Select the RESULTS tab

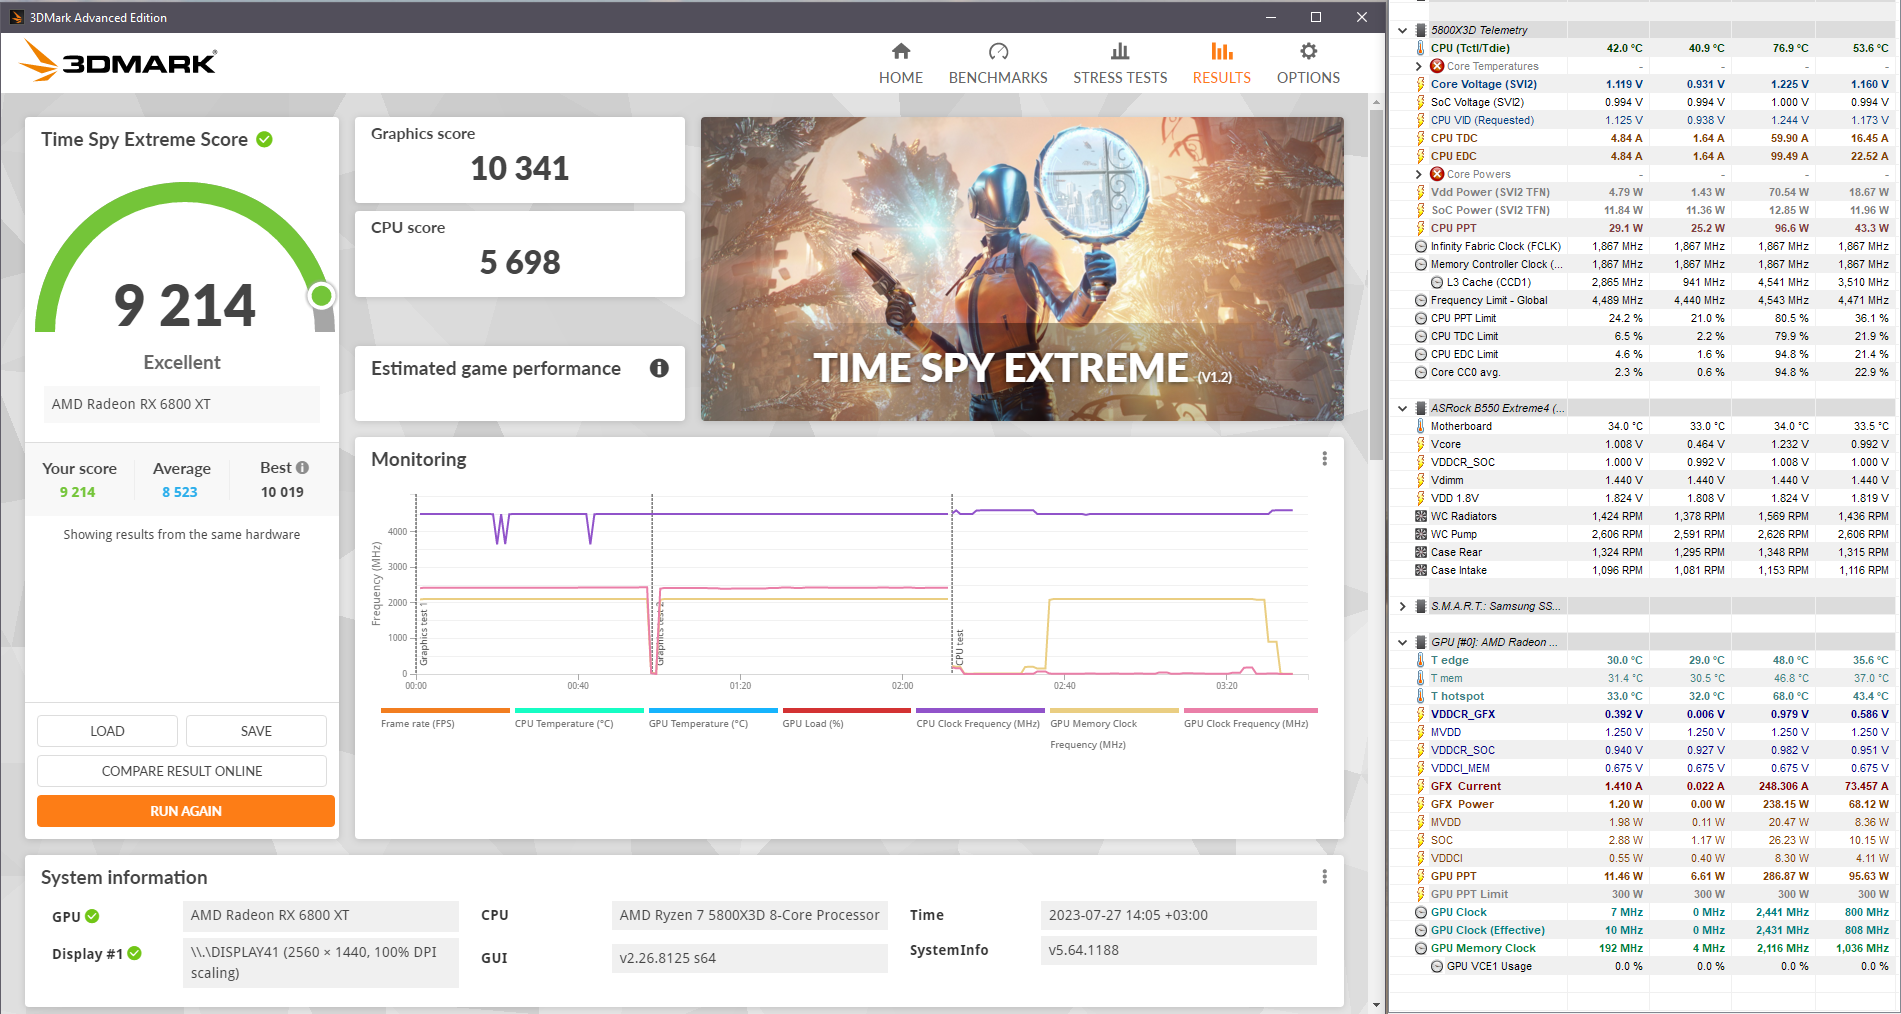point(1221,64)
